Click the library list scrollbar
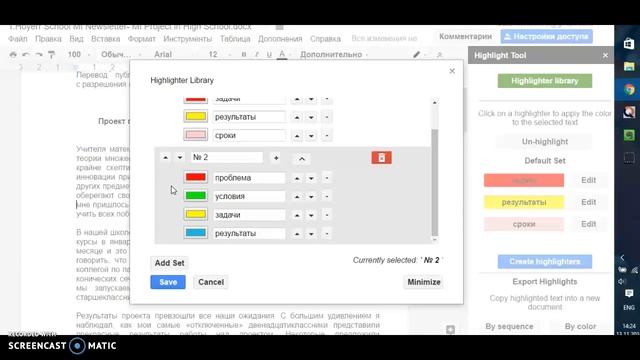 click(x=435, y=182)
